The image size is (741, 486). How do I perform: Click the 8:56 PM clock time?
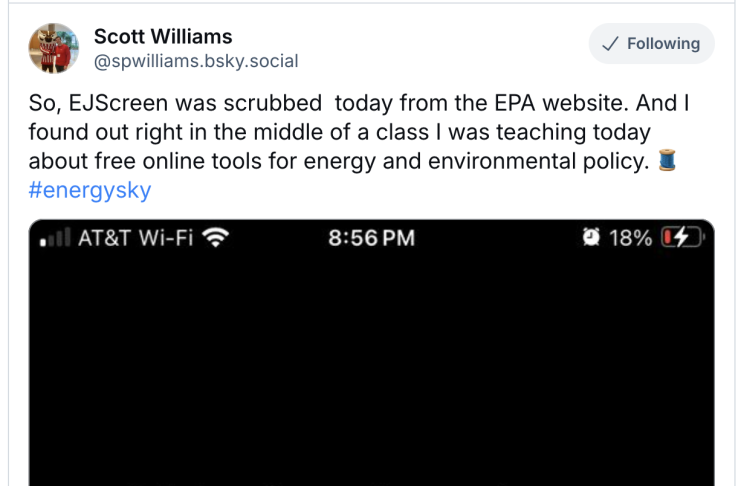[x=371, y=239]
